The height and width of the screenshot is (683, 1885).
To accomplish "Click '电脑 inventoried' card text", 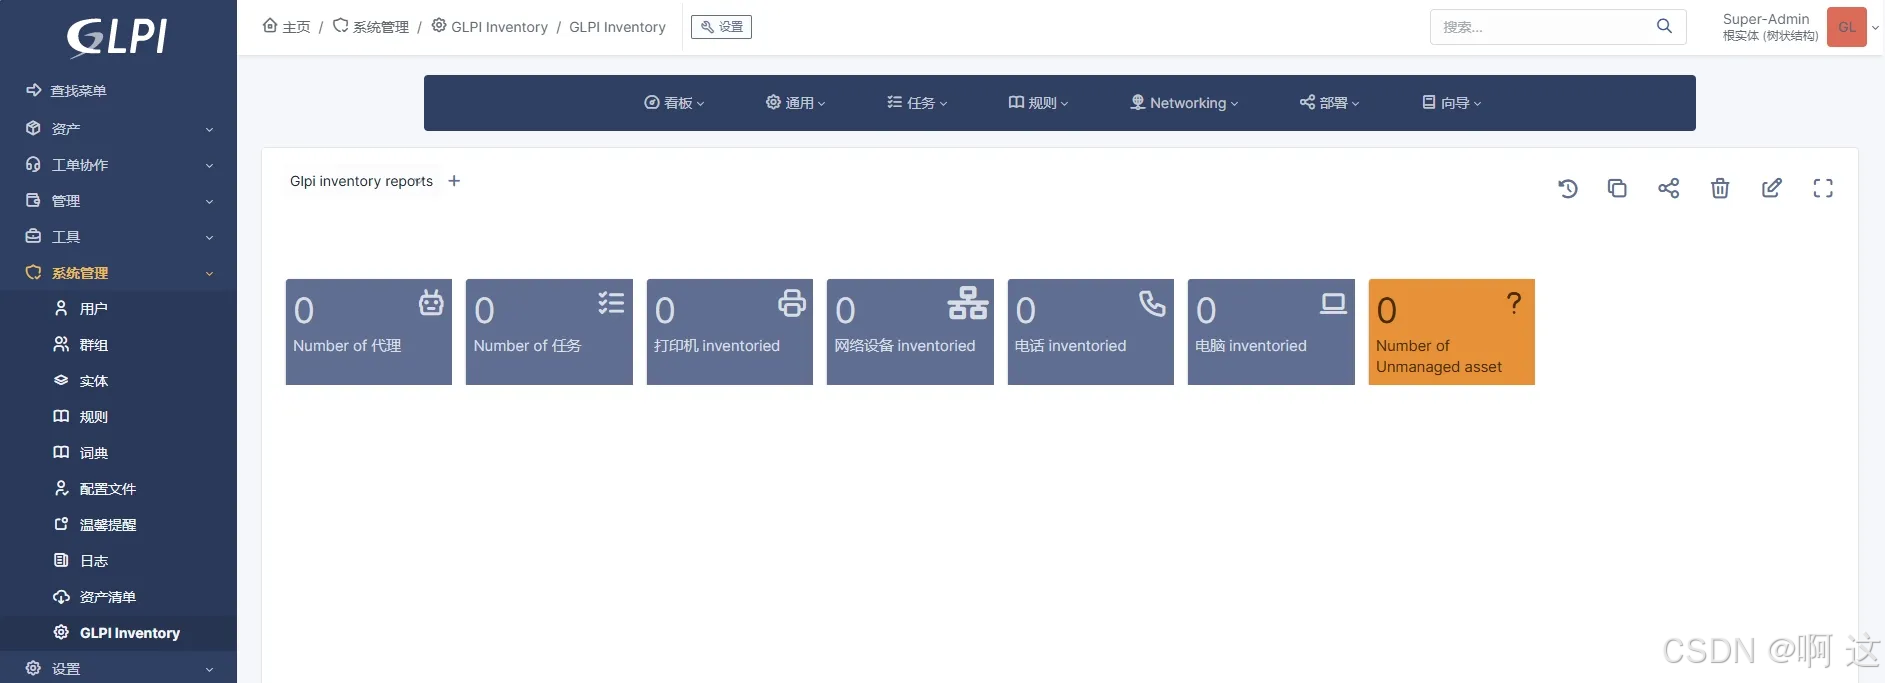I will 1251,345.
